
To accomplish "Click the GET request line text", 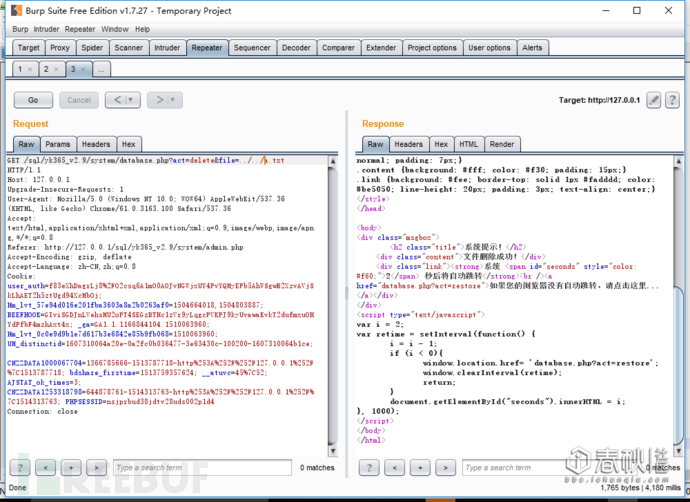I will (x=146, y=161).
